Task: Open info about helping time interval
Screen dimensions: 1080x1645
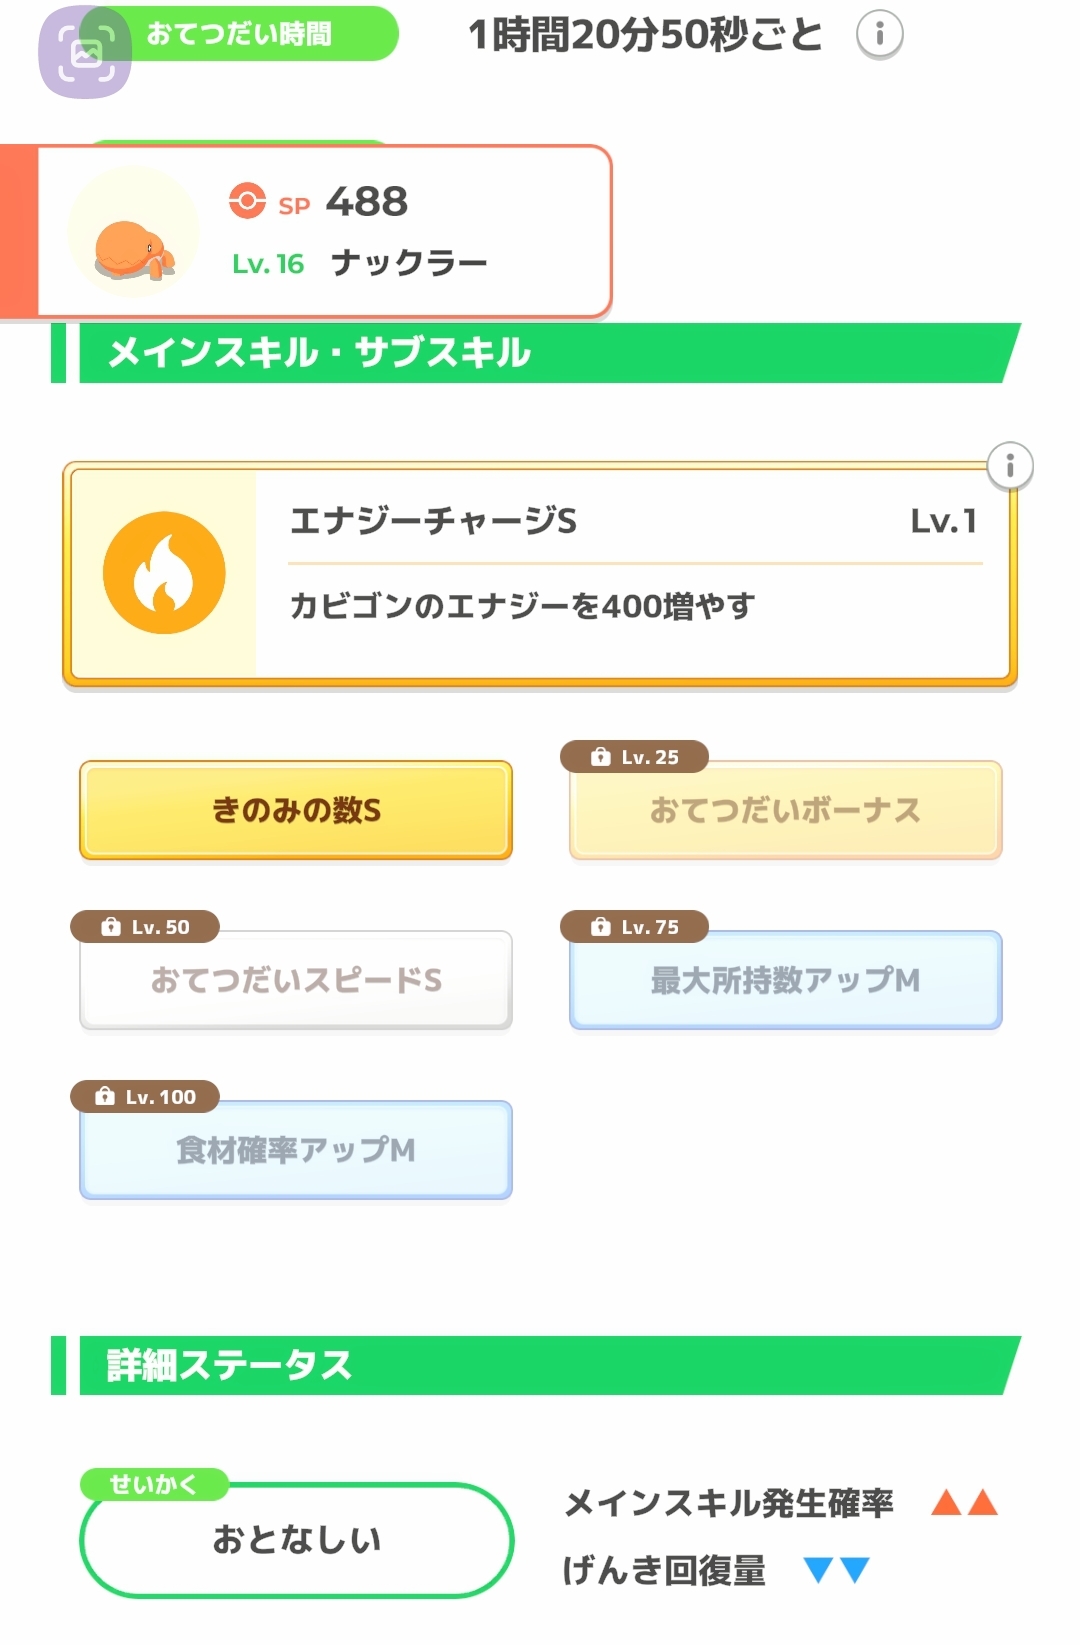Action: click(879, 36)
